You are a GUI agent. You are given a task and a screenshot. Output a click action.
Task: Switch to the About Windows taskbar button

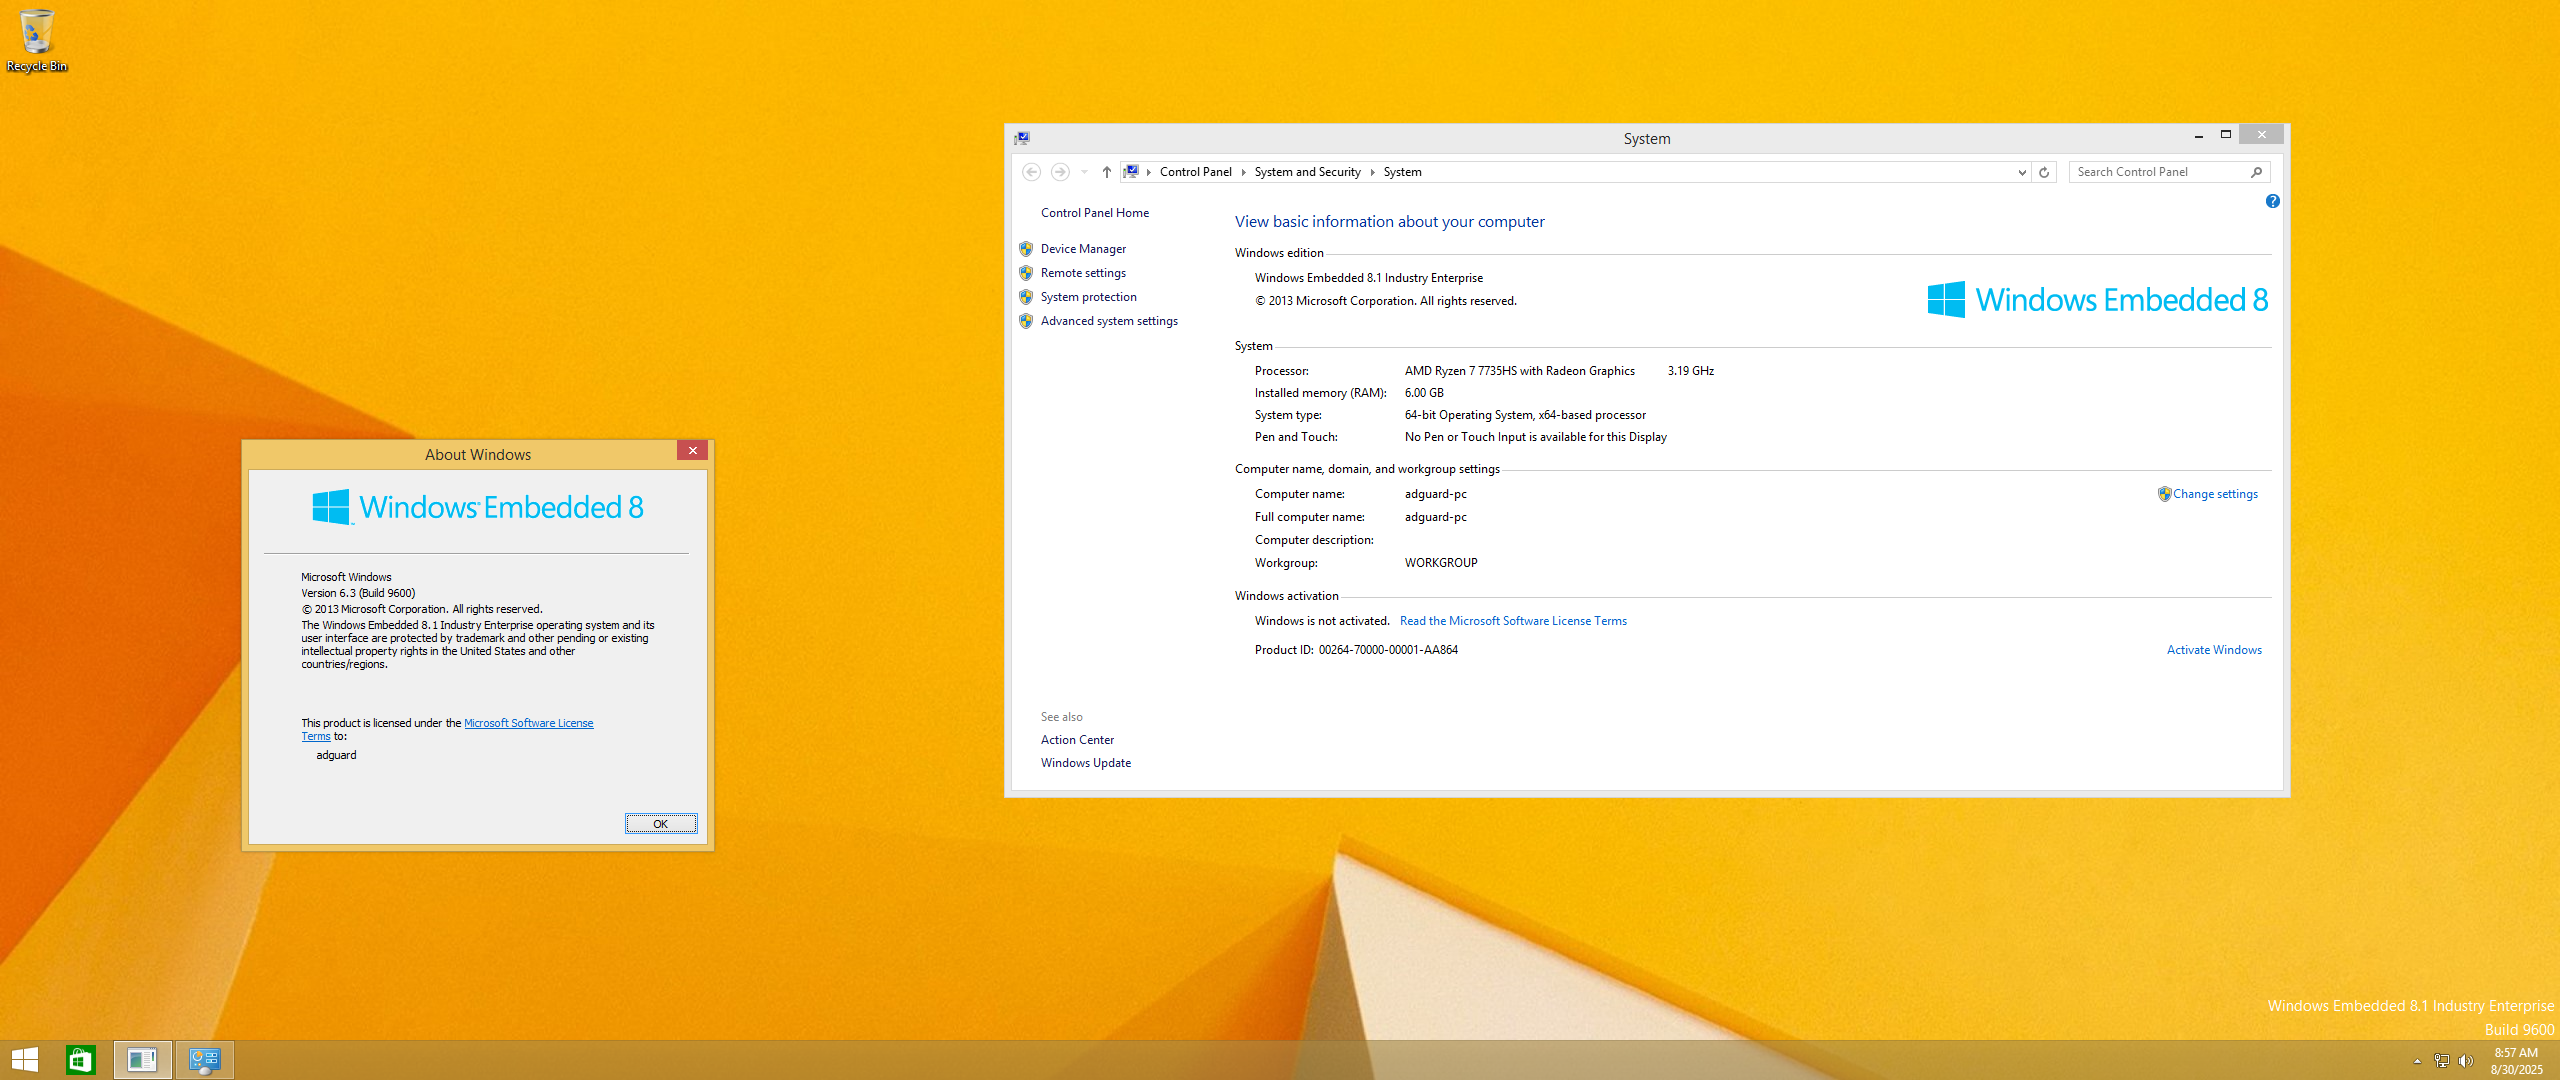coord(142,1060)
